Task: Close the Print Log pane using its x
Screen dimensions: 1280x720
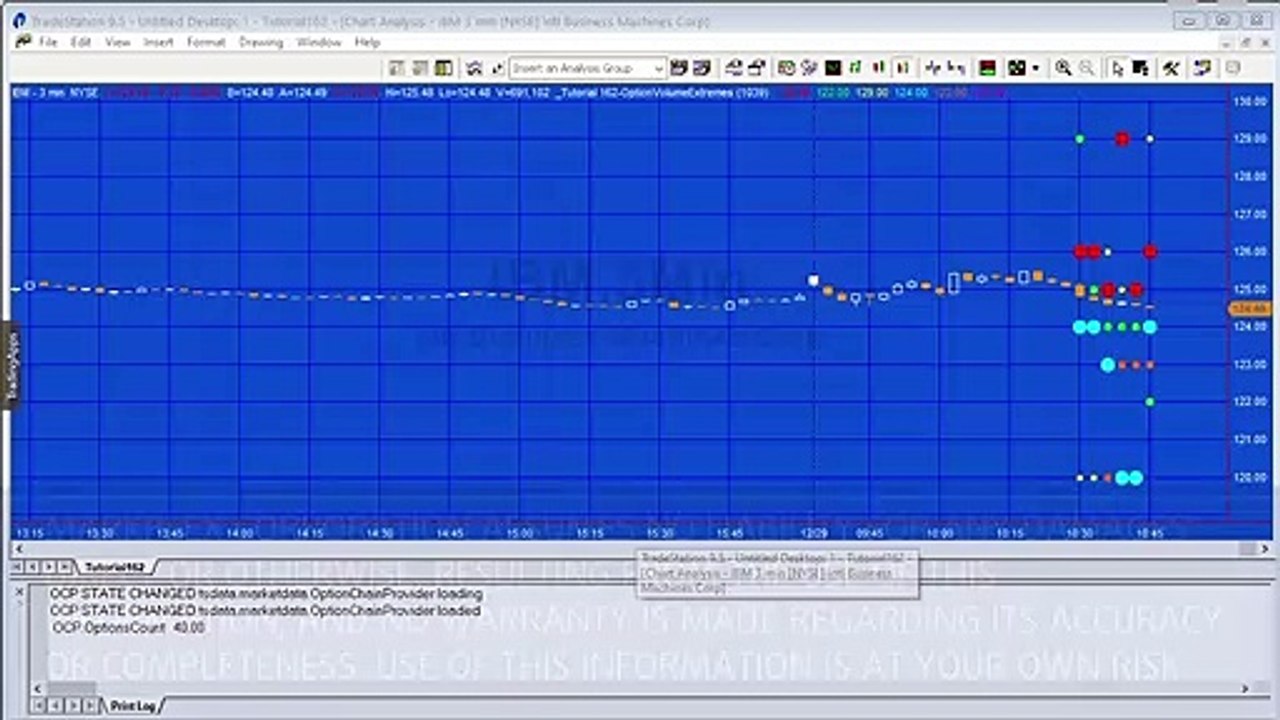Action: tap(19, 592)
